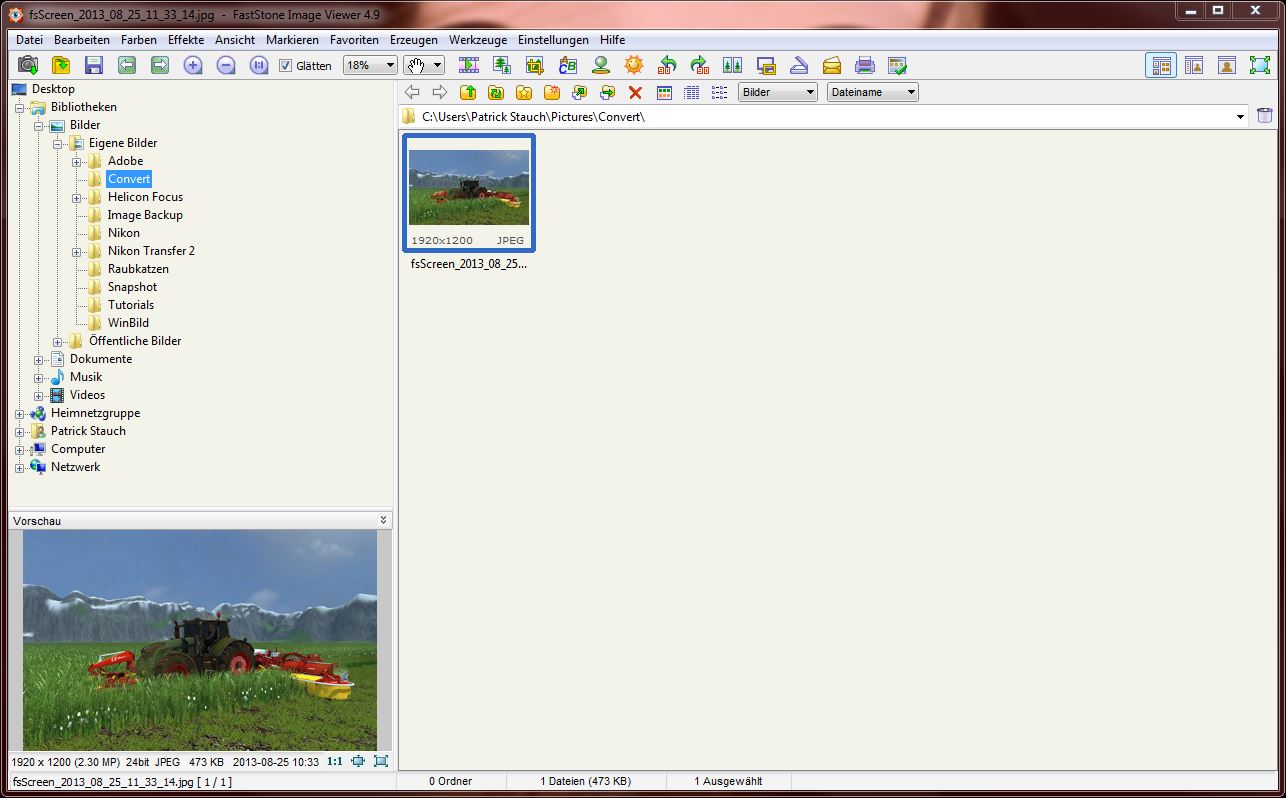Start the slideshow with the filmstrip icon

click(468, 65)
